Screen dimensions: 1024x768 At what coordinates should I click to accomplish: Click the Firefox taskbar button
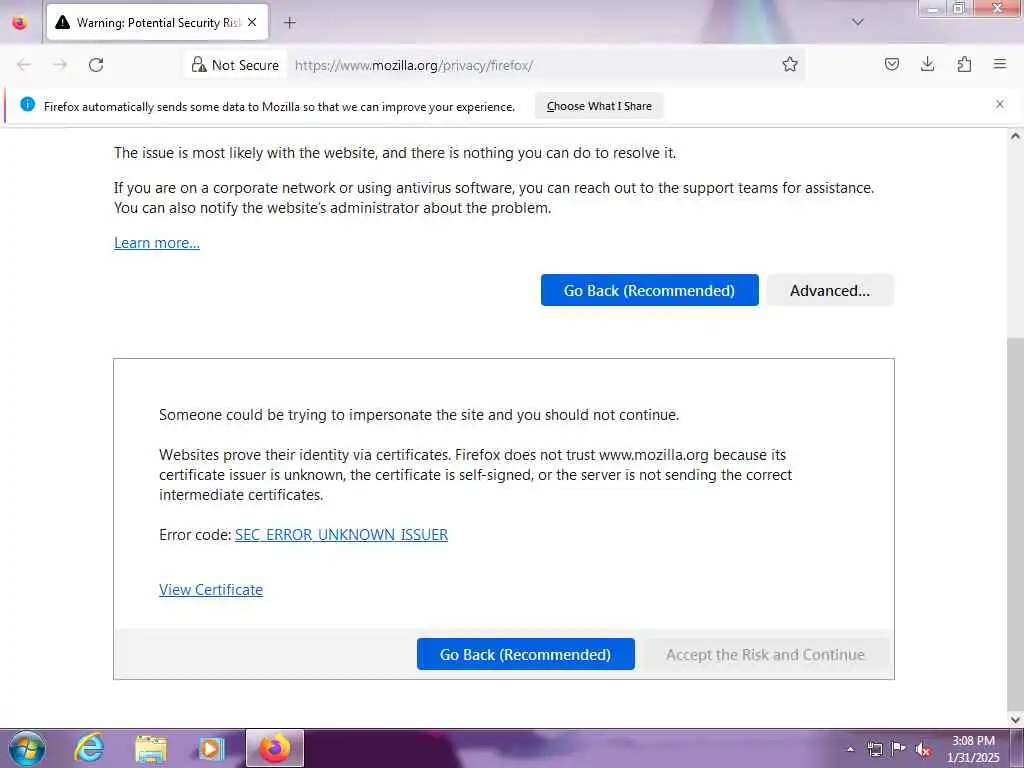tap(274, 748)
